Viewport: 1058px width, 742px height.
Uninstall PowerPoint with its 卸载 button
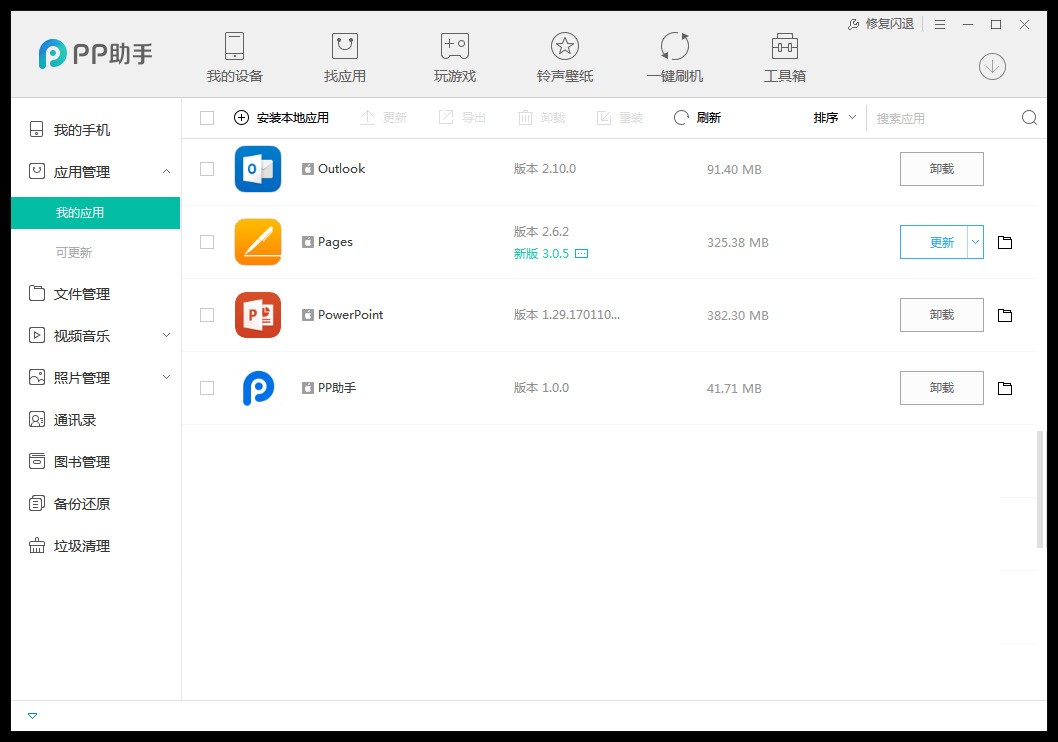(941, 315)
